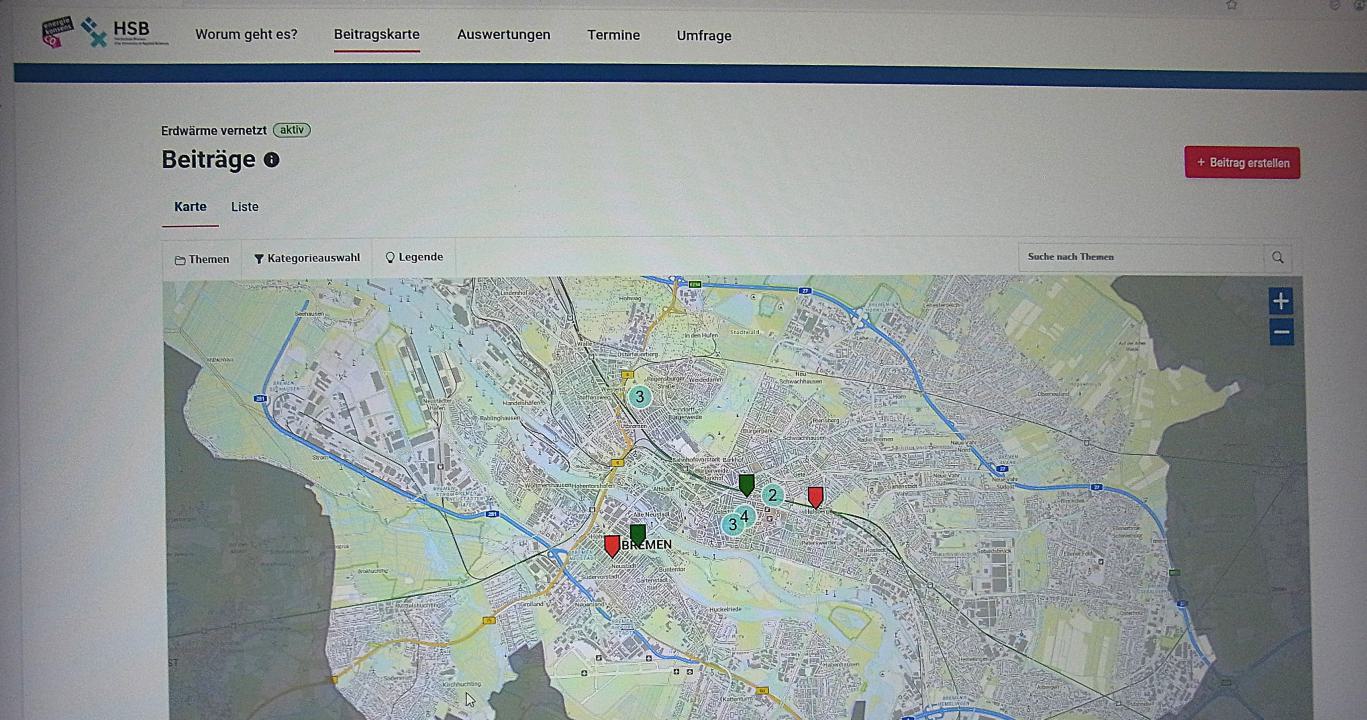
Task: Show the map Legende
Action: click(414, 257)
